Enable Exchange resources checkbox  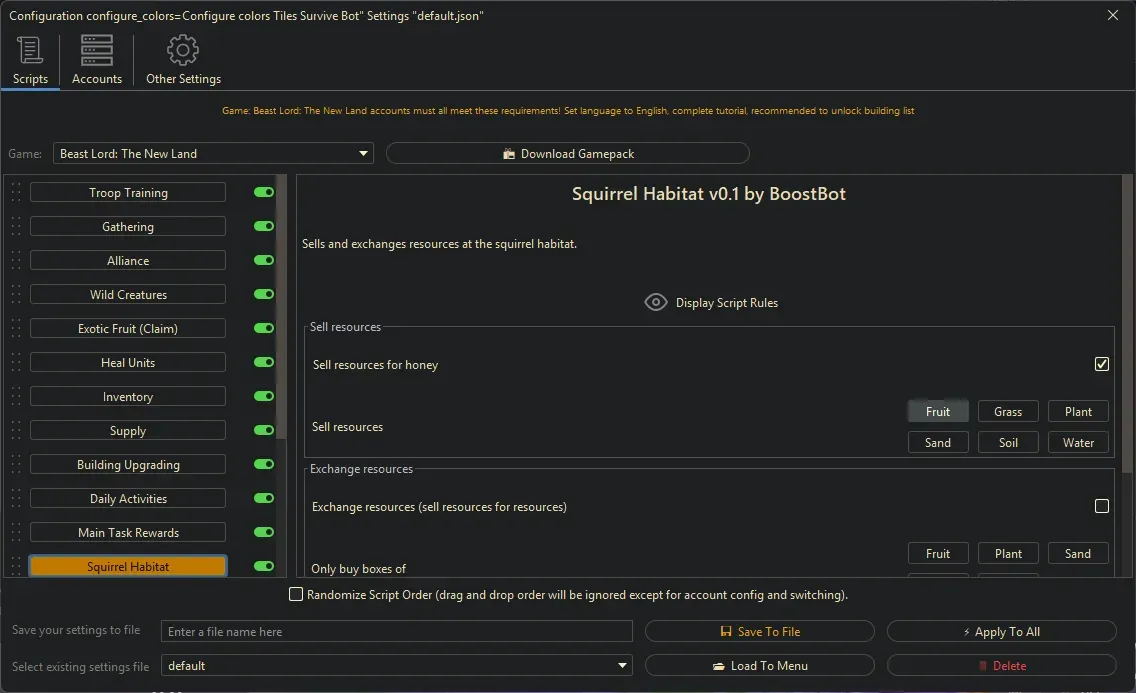(x=1101, y=507)
